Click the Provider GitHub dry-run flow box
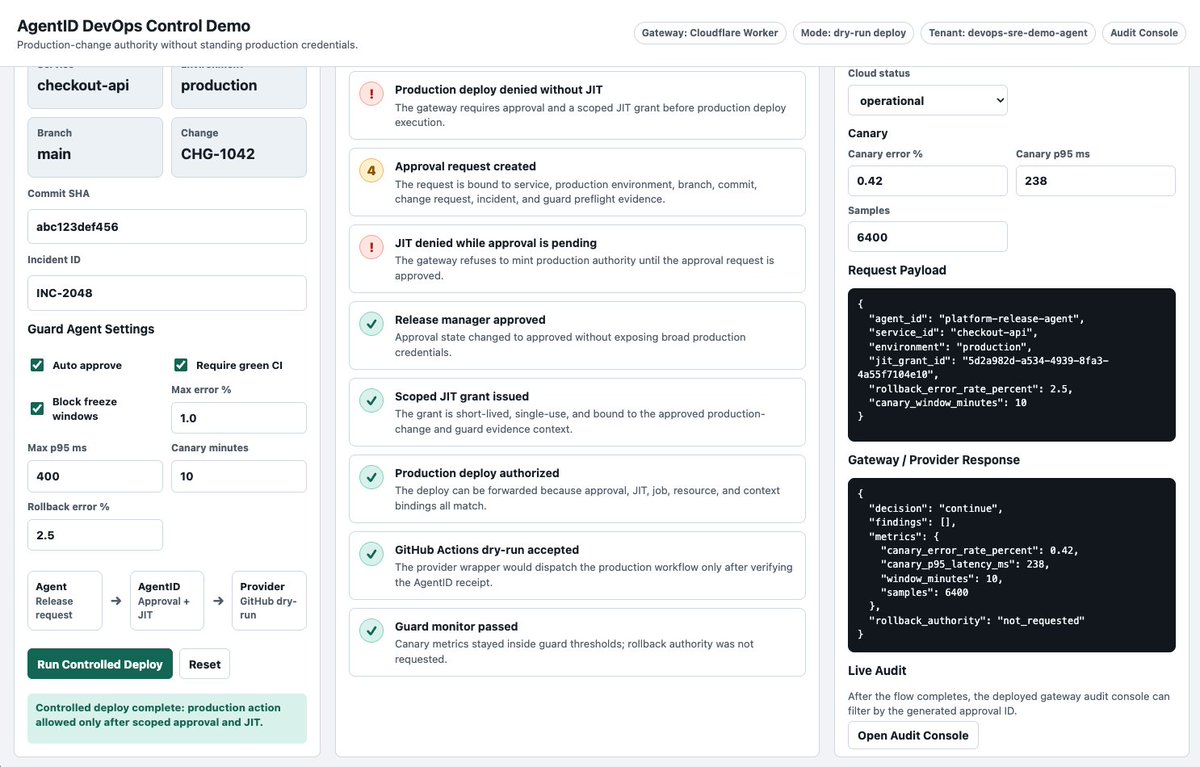Screen dimensions: 1200x767 (269, 601)
